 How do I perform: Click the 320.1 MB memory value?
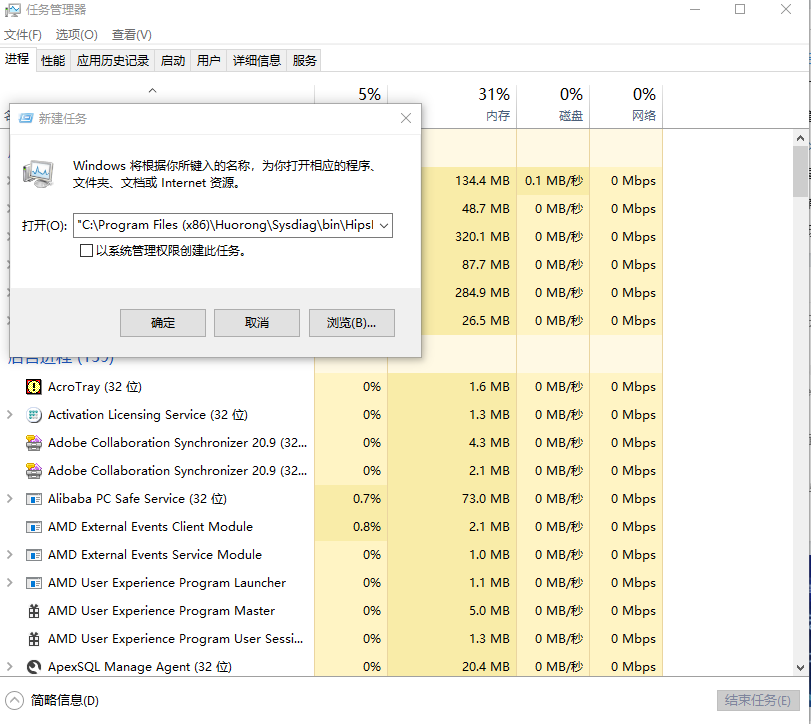[x=482, y=237]
